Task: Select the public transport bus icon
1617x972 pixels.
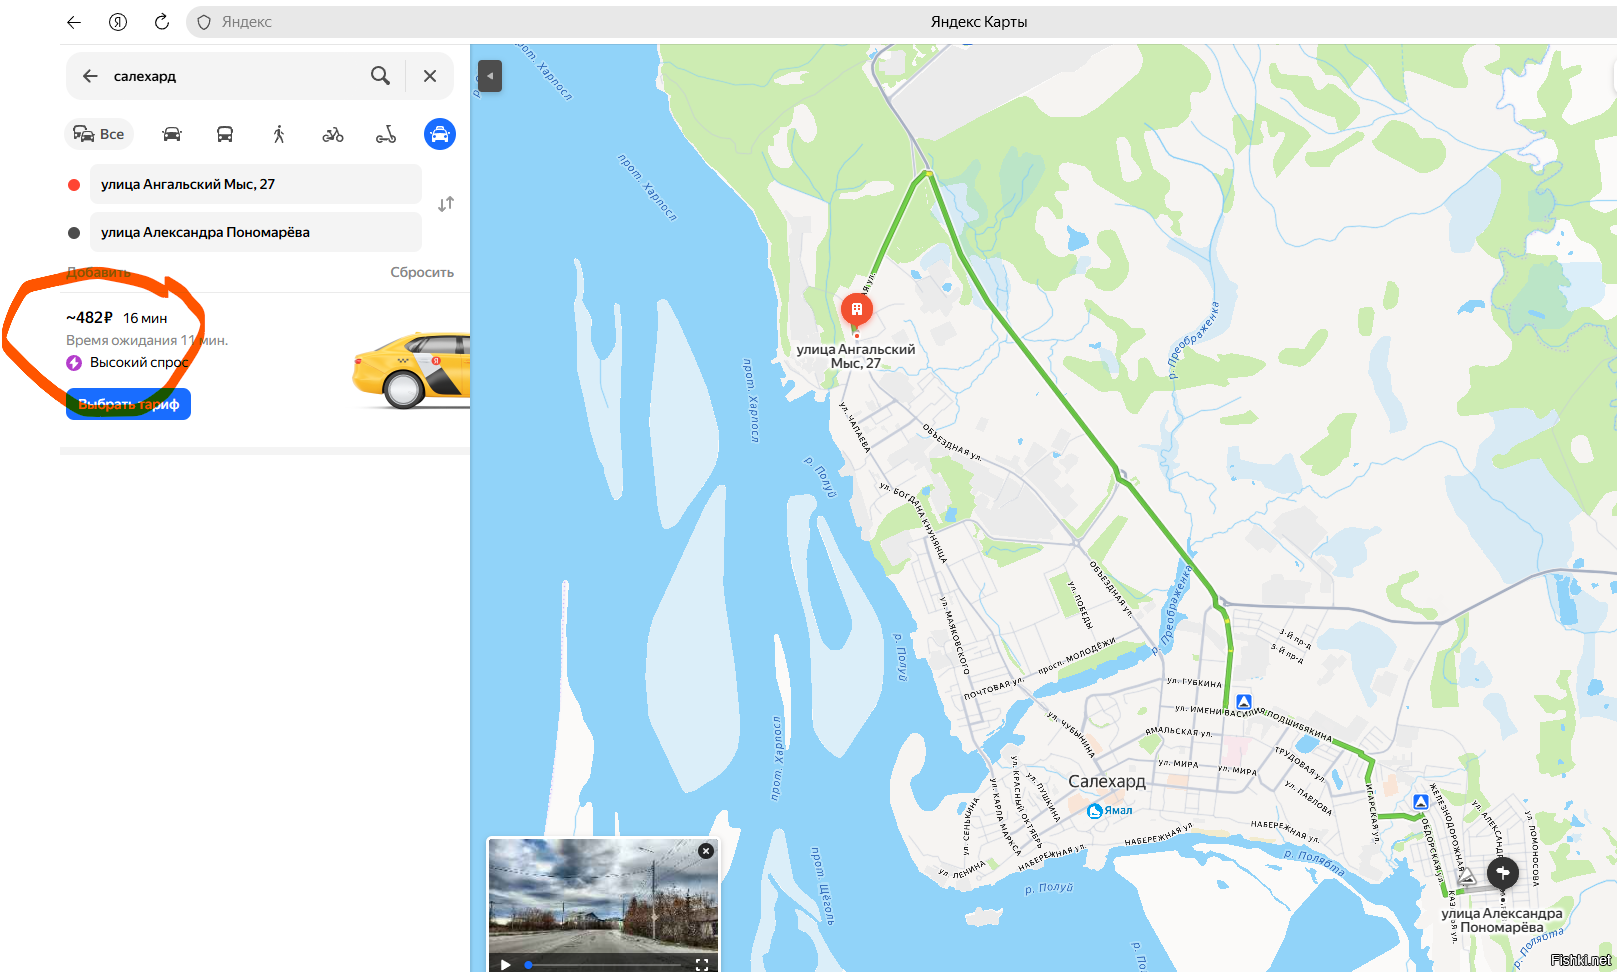Action: [x=225, y=134]
